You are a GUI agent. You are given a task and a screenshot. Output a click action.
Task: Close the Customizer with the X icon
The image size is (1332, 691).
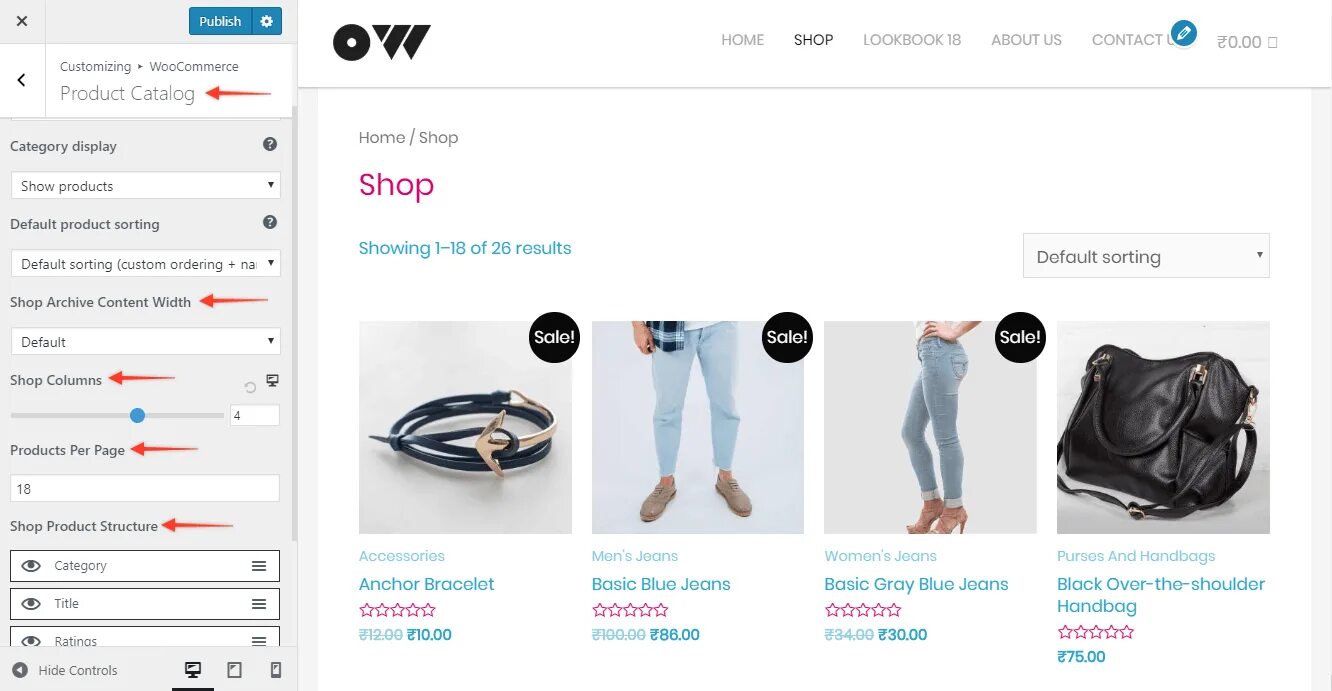pyautogui.click(x=22, y=21)
